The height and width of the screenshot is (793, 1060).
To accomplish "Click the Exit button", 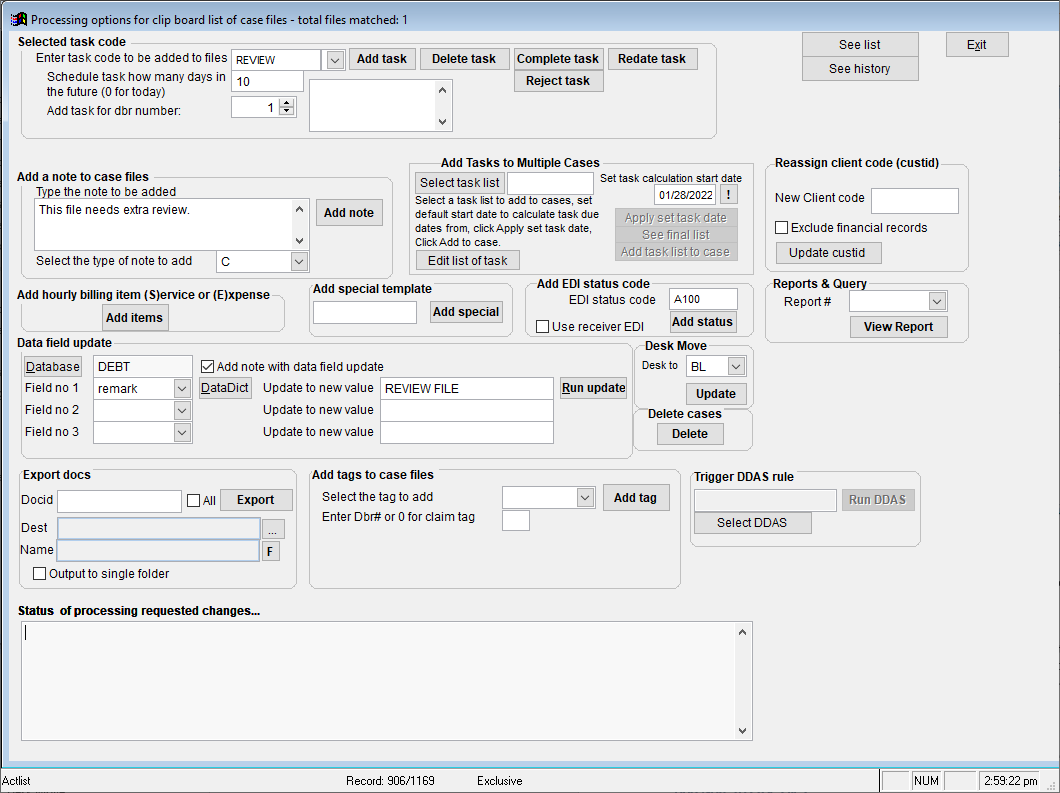I will [x=977, y=45].
